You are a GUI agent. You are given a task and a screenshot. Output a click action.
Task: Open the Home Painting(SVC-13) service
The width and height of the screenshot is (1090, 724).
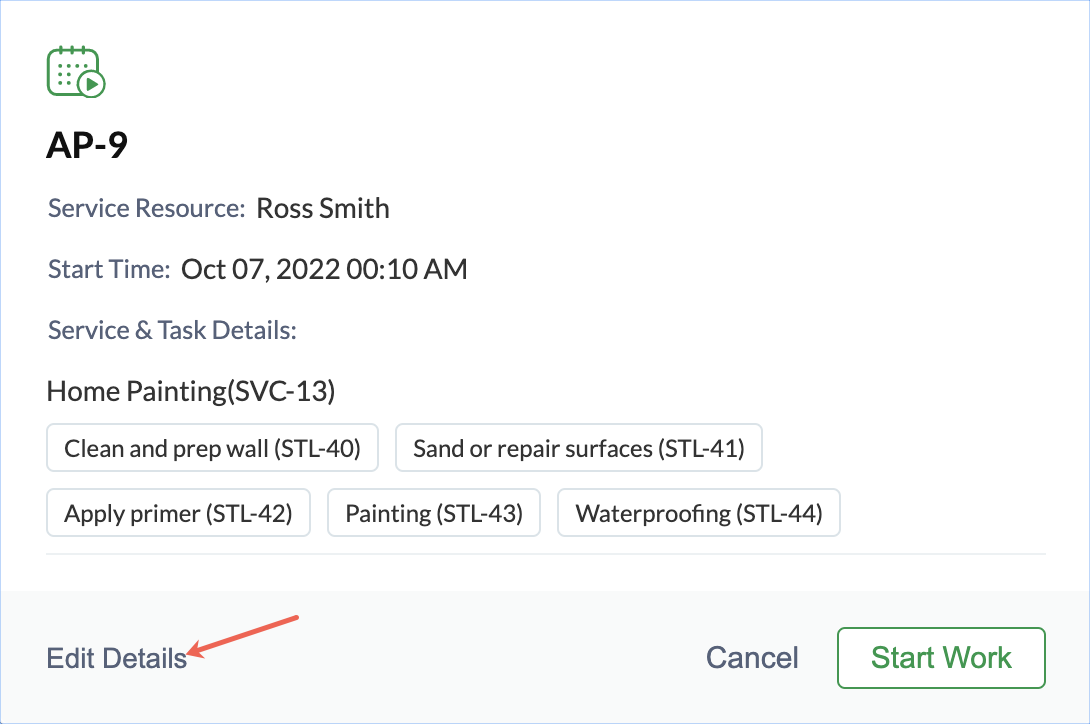click(x=190, y=391)
